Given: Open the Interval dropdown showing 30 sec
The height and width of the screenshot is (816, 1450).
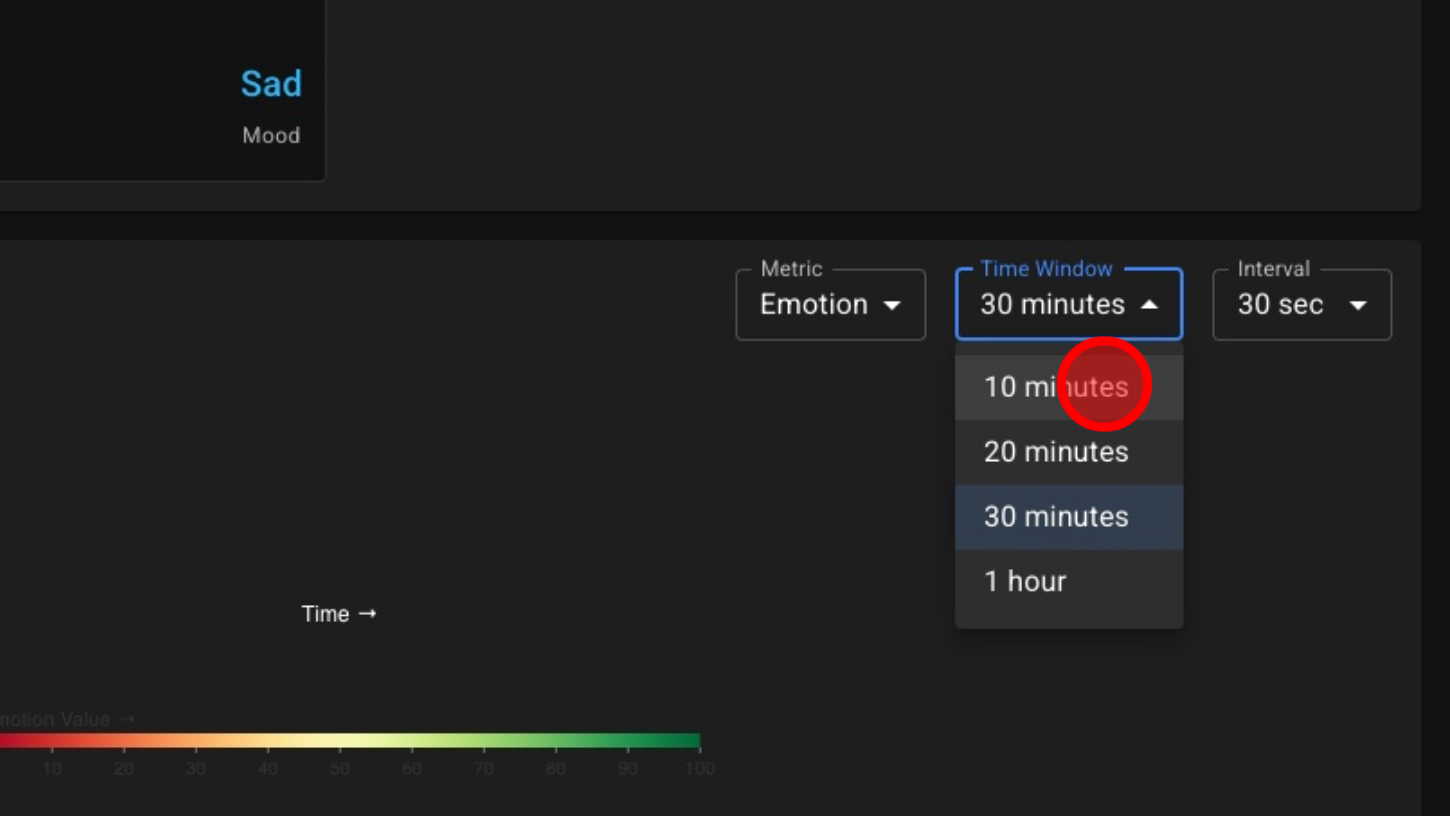Looking at the screenshot, I should (1300, 305).
